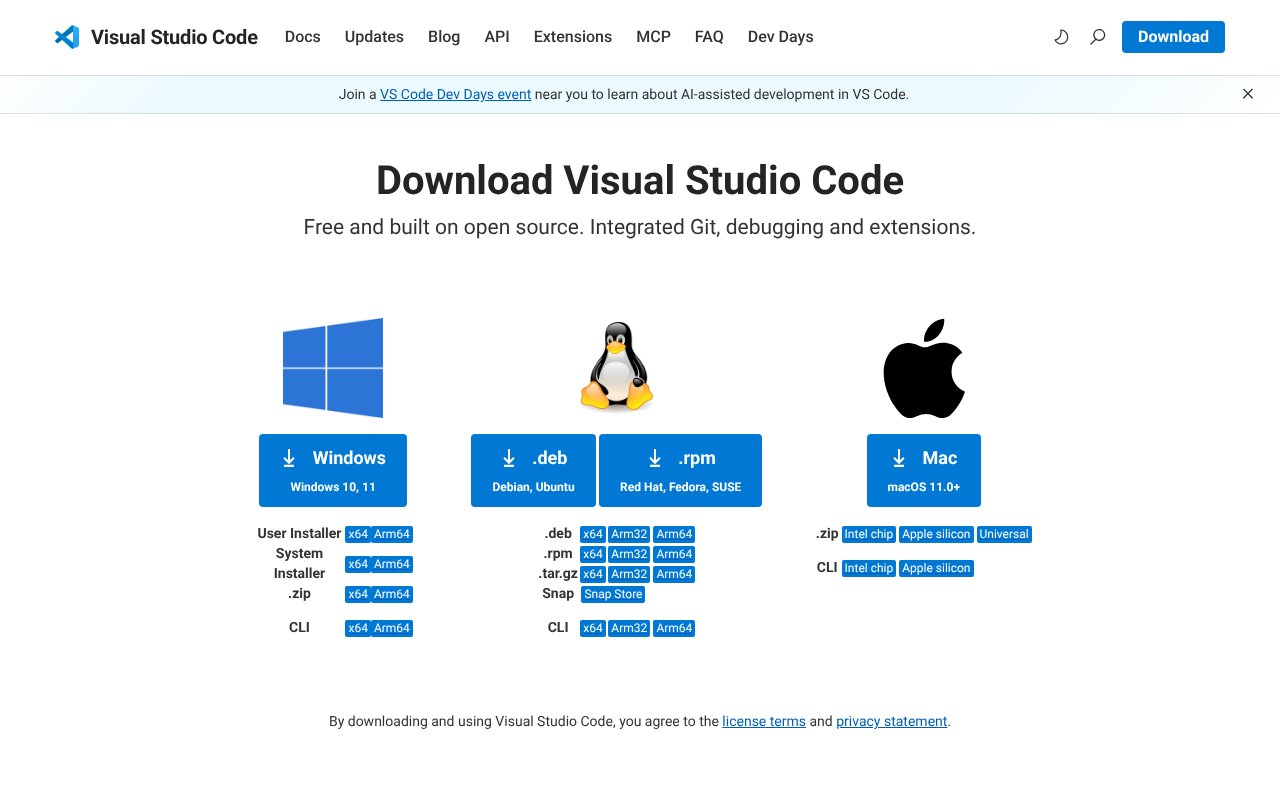Toggle the dark theme moon icon

click(1061, 37)
